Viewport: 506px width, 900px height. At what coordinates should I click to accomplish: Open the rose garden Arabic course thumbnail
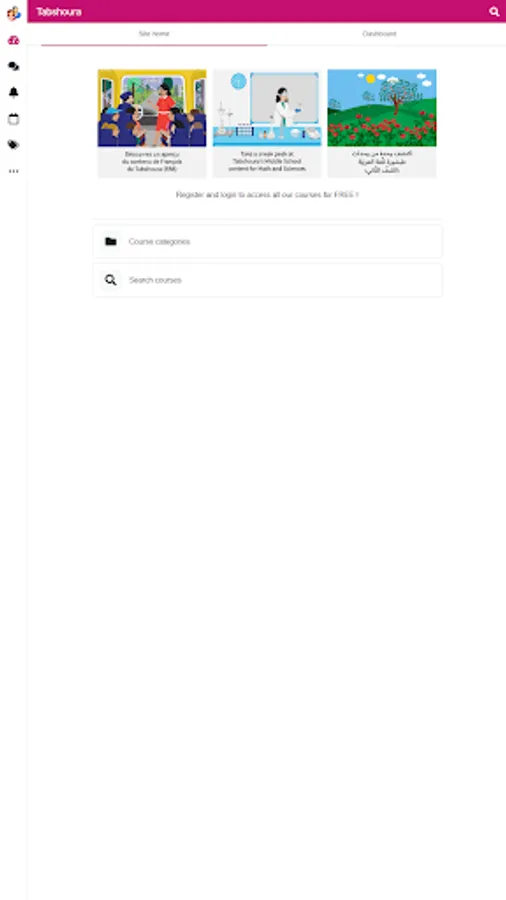coord(382,108)
